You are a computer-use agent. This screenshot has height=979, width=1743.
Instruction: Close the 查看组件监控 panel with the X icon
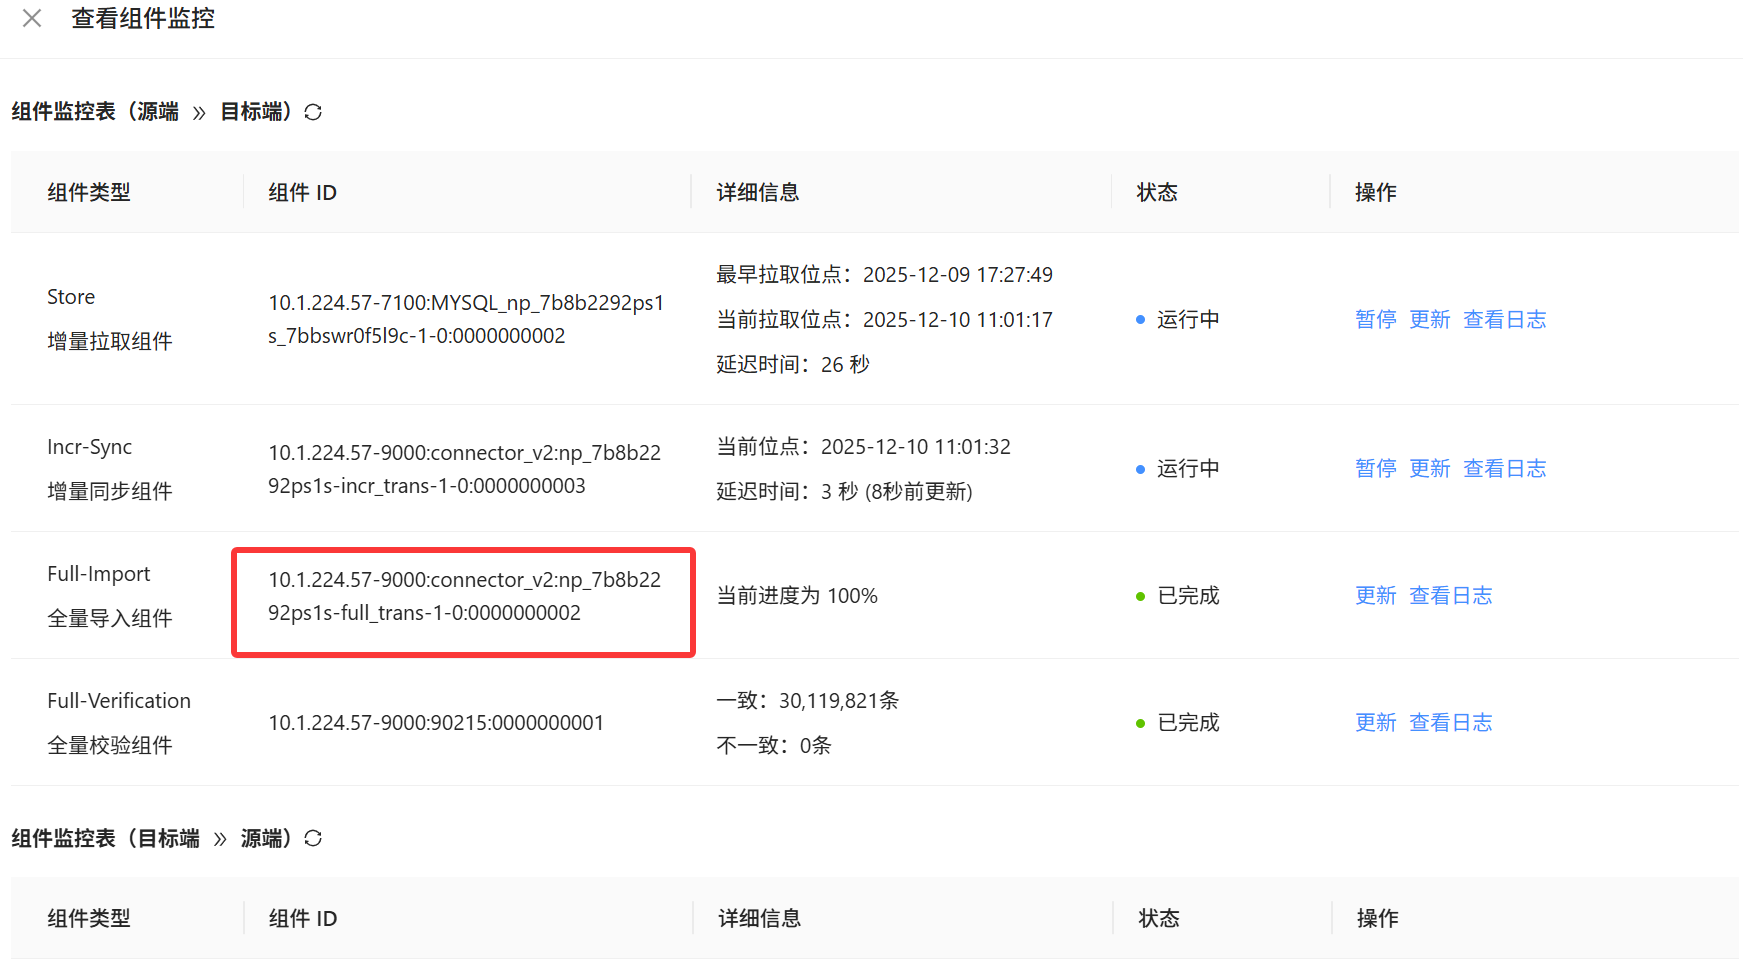32,18
